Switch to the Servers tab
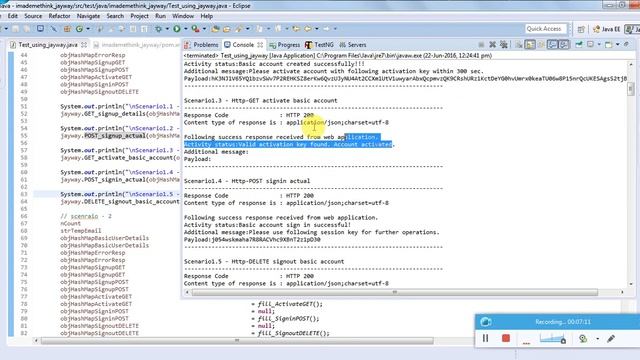Image resolution: width=640 pixels, height=360 pixels. click(353, 44)
